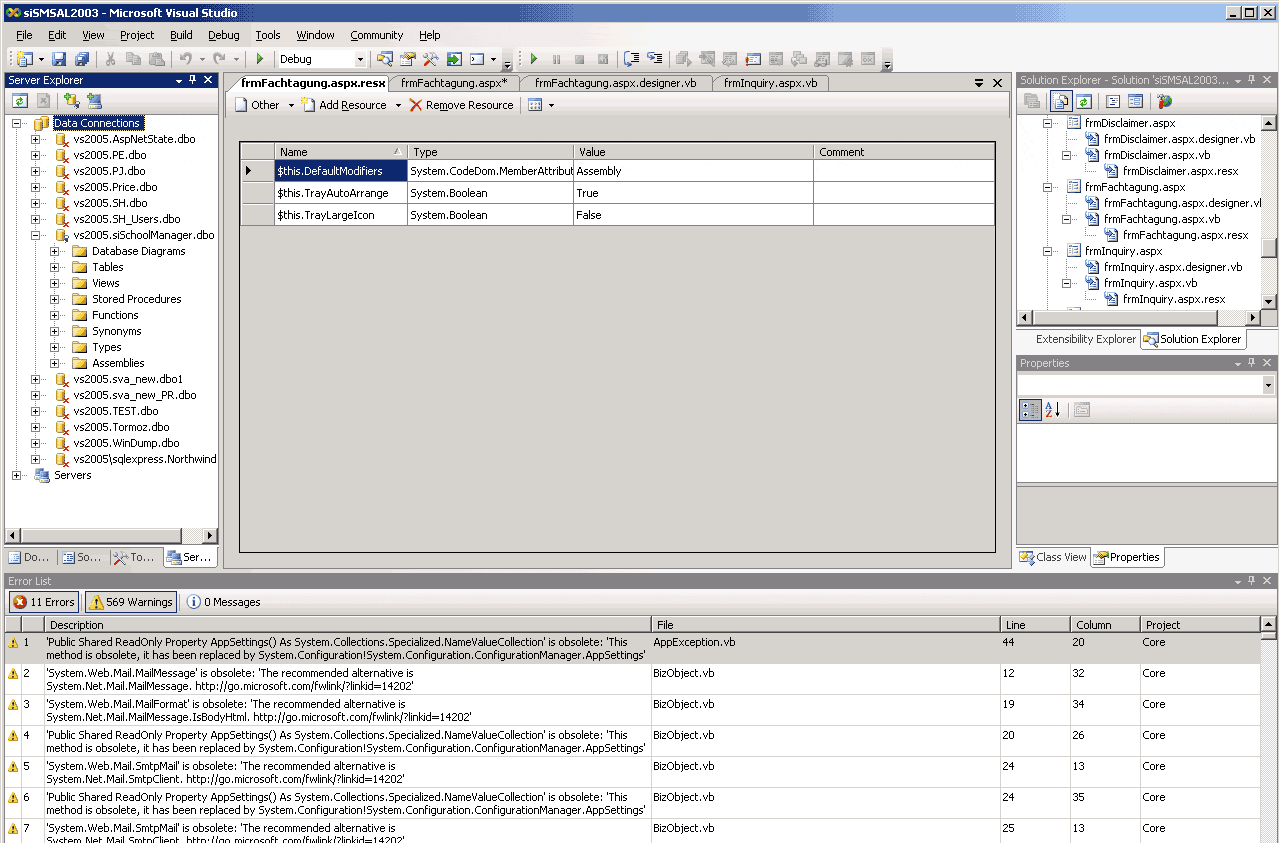Viewport: 1279px width, 843px height.
Task: Click View Code icon in Solution Explorer
Action: point(1113,101)
